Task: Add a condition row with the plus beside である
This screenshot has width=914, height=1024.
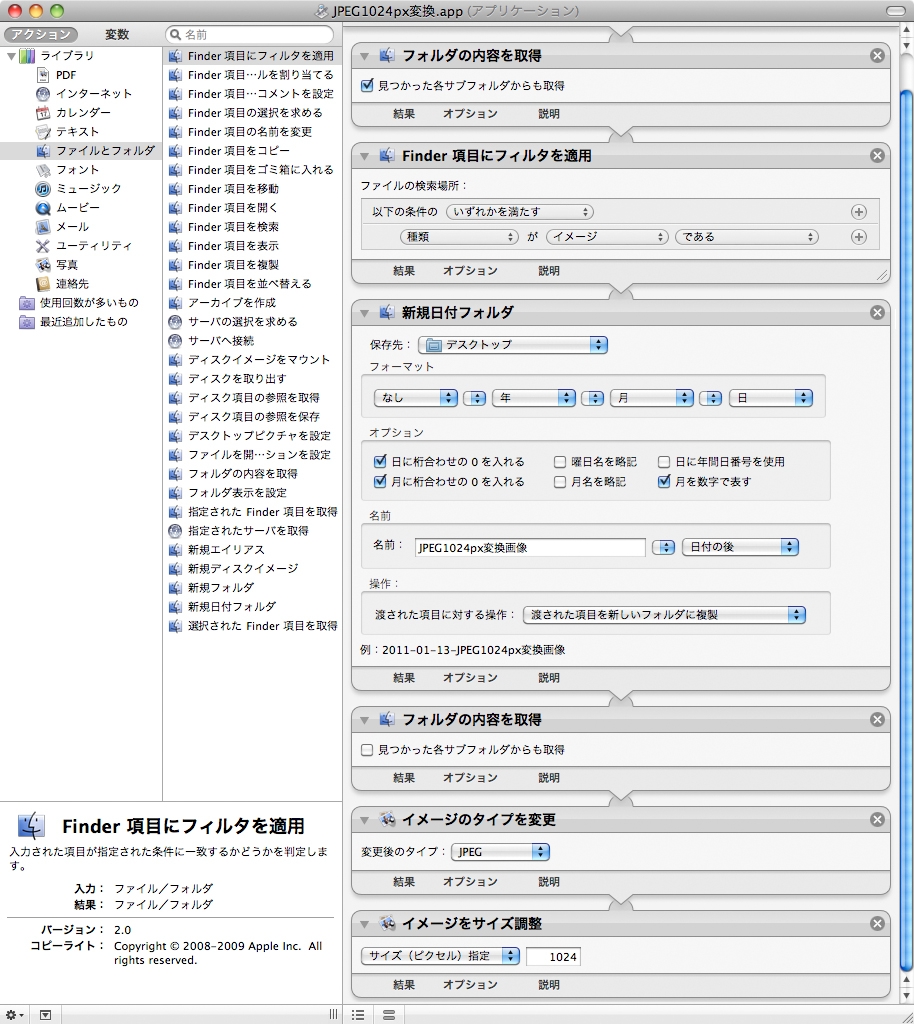Action: coord(859,237)
